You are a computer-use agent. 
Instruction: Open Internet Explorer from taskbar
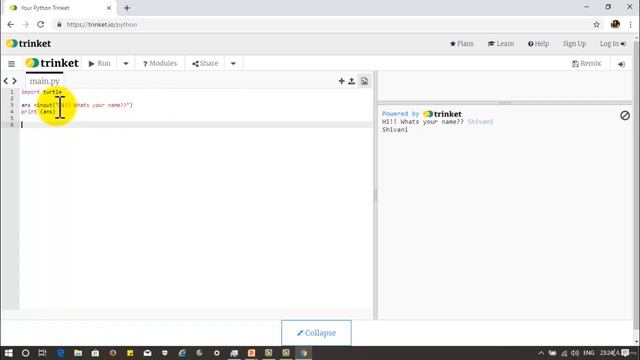pyautogui.click(x=182, y=353)
